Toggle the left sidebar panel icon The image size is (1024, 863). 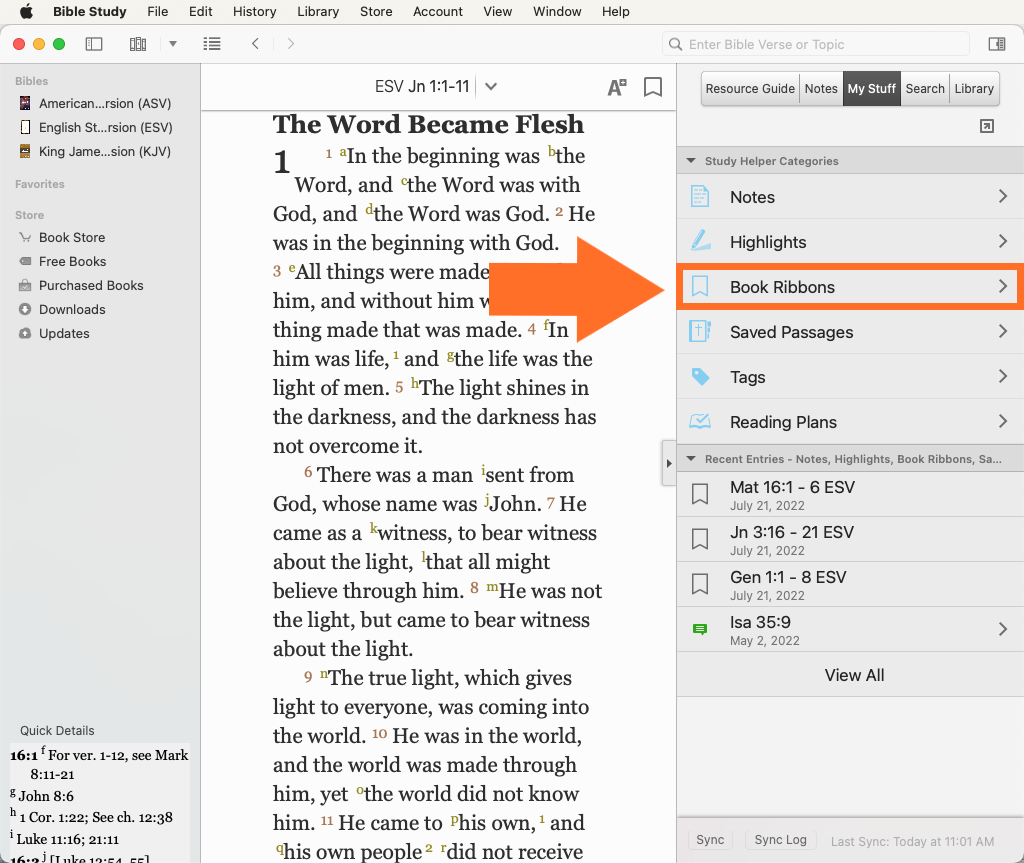tap(94, 44)
